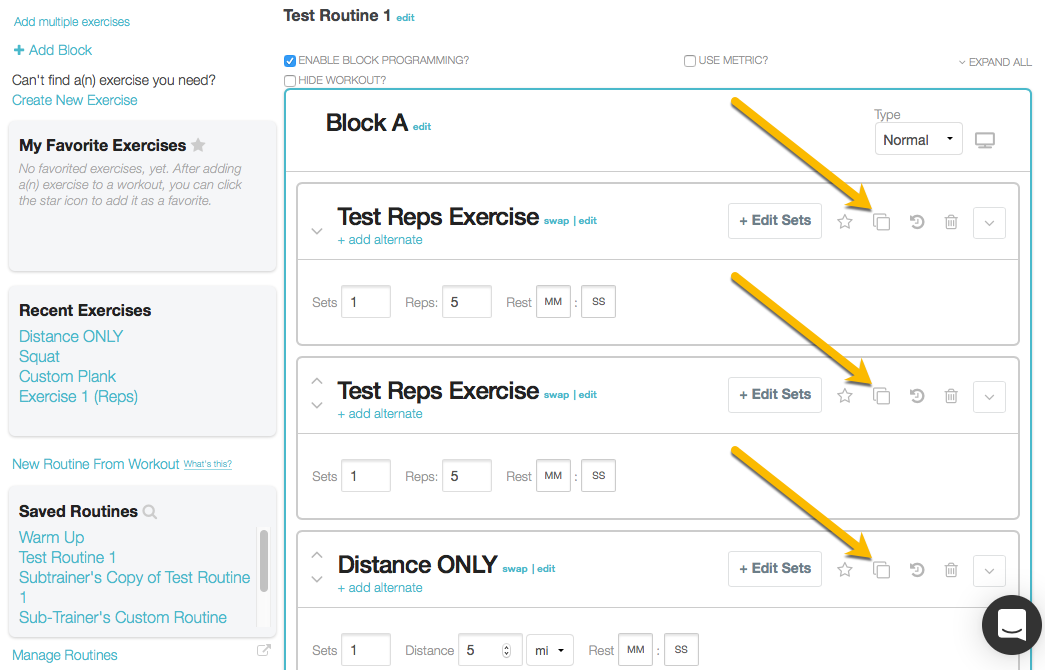Favorite the Distance ONLY exercise with star
1045x670 pixels.
click(x=845, y=569)
